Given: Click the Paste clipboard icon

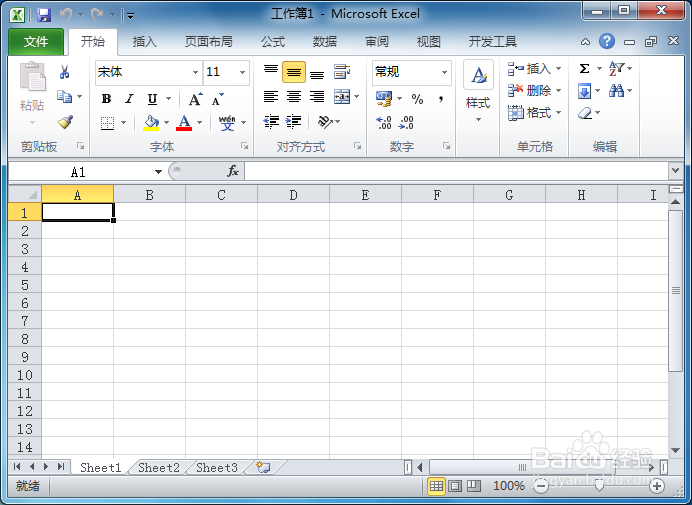Looking at the screenshot, I should click(32, 77).
